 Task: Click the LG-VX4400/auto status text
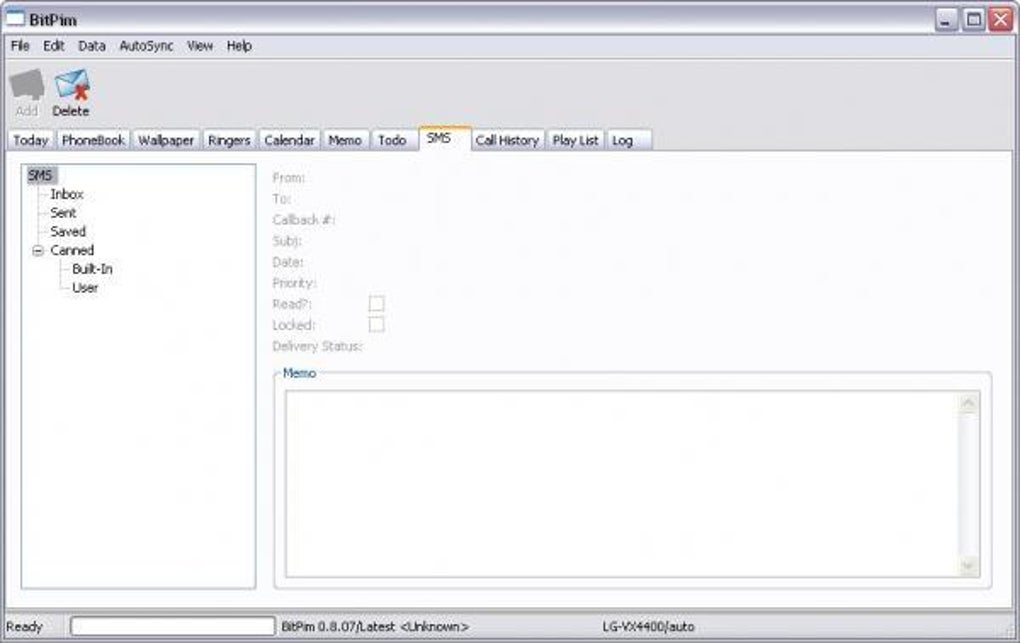click(648, 627)
